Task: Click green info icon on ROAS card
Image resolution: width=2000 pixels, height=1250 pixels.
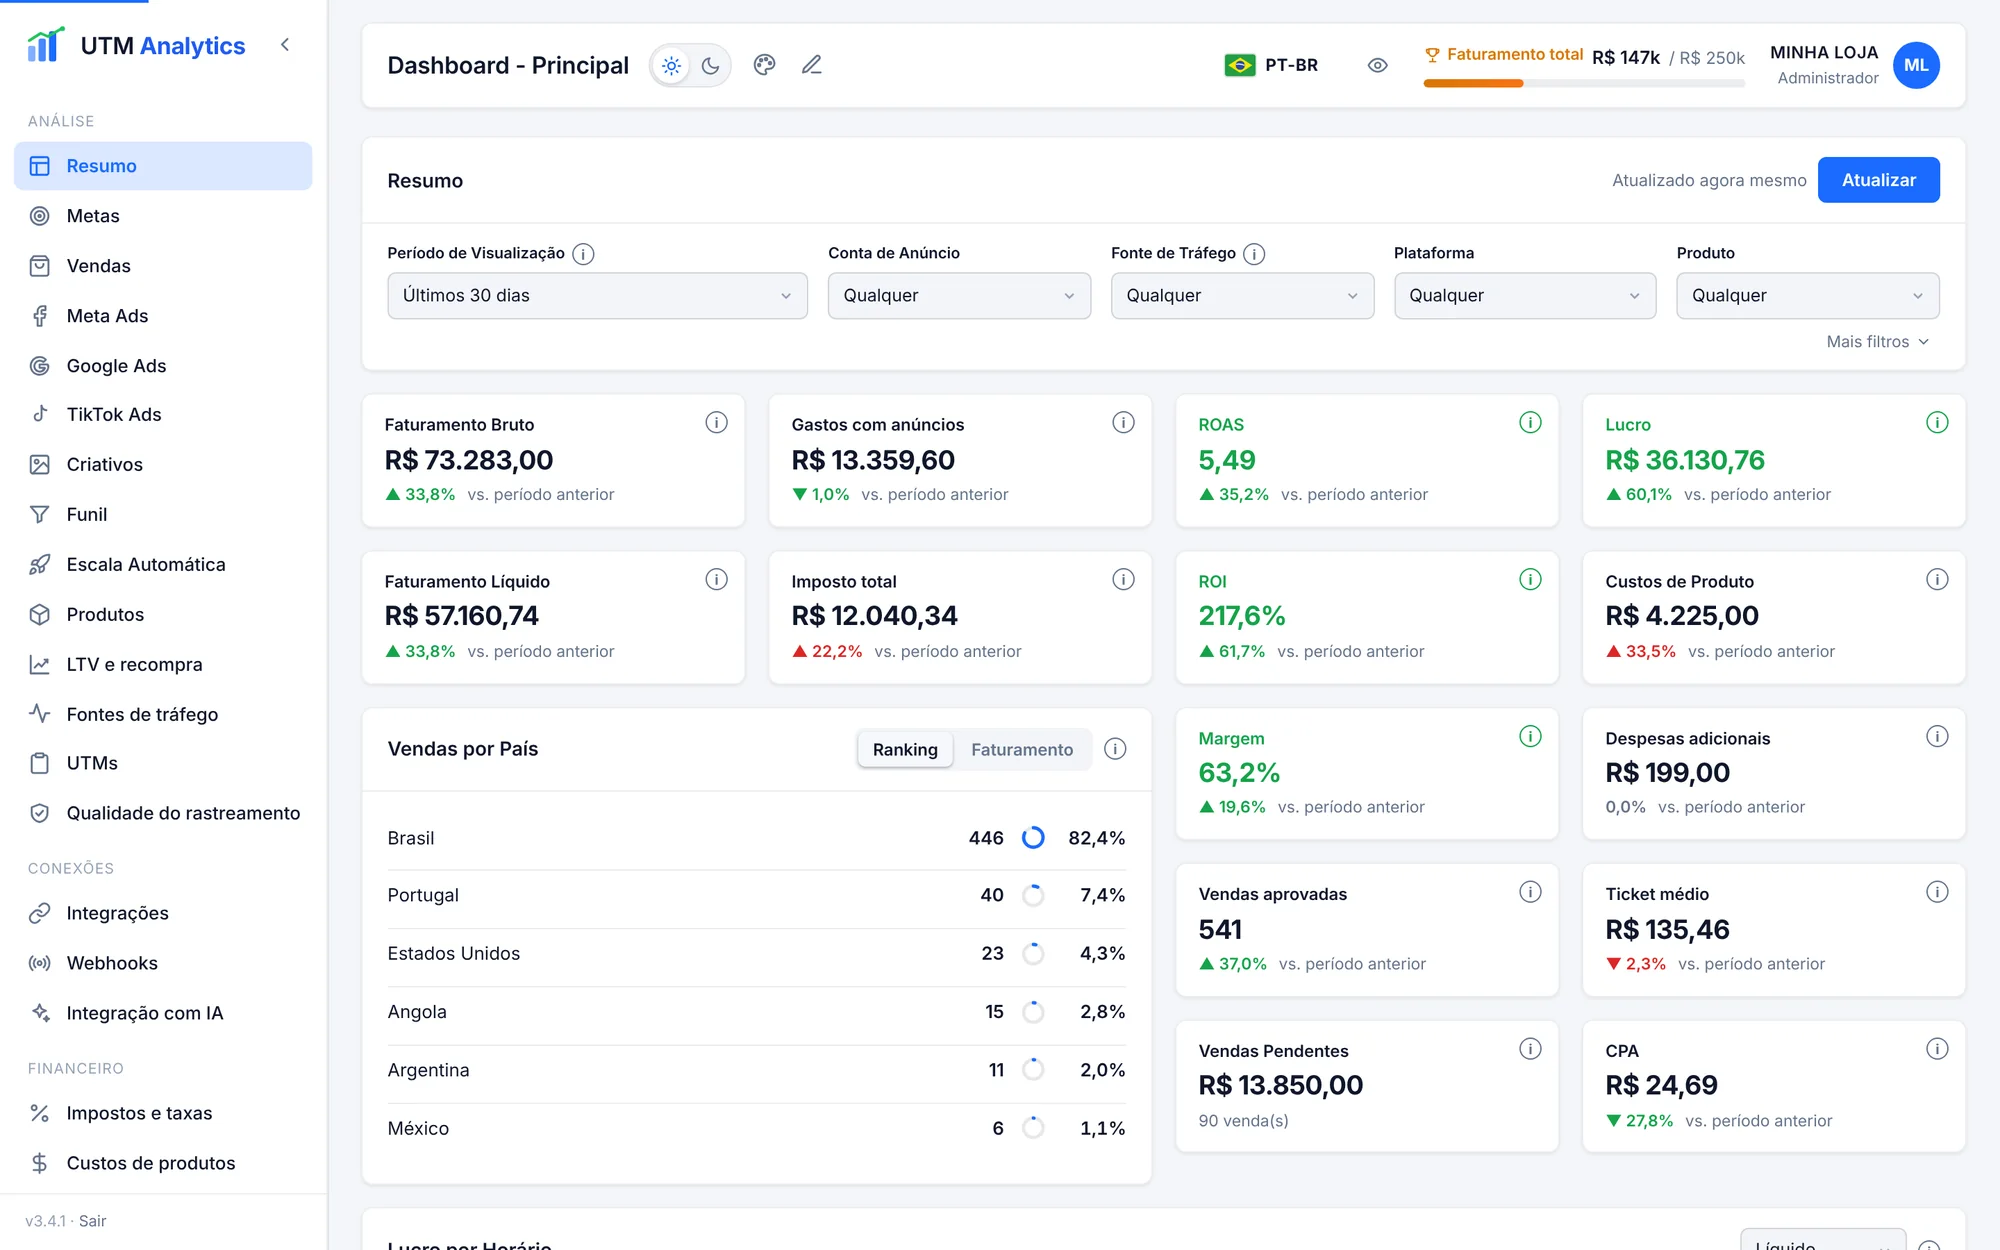Action: pos(1530,423)
